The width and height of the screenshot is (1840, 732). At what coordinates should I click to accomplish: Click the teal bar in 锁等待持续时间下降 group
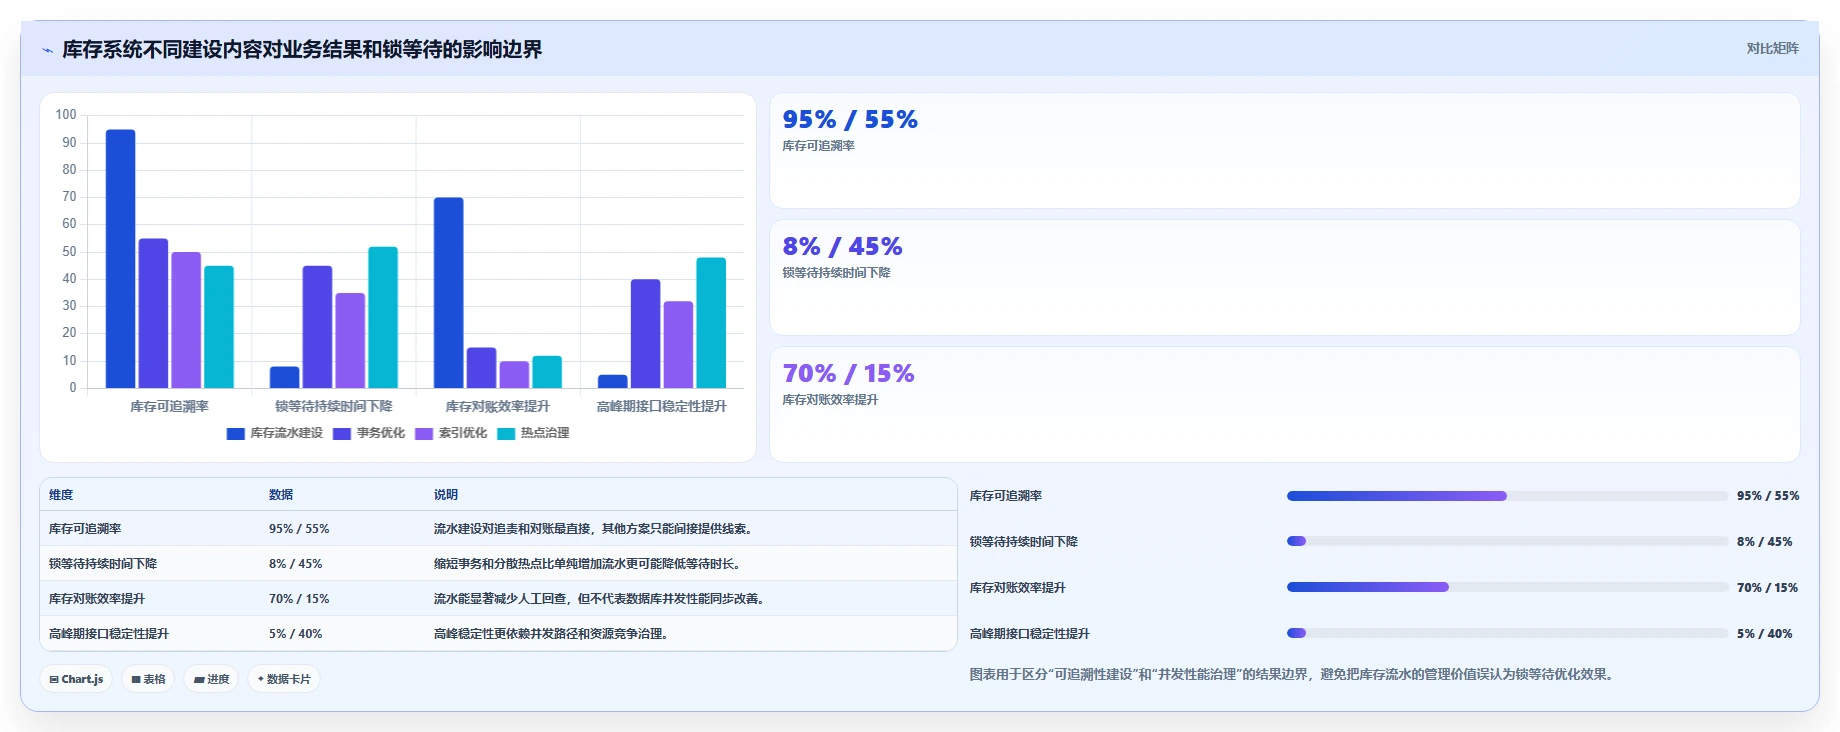pyautogui.click(x=383, y=317)
